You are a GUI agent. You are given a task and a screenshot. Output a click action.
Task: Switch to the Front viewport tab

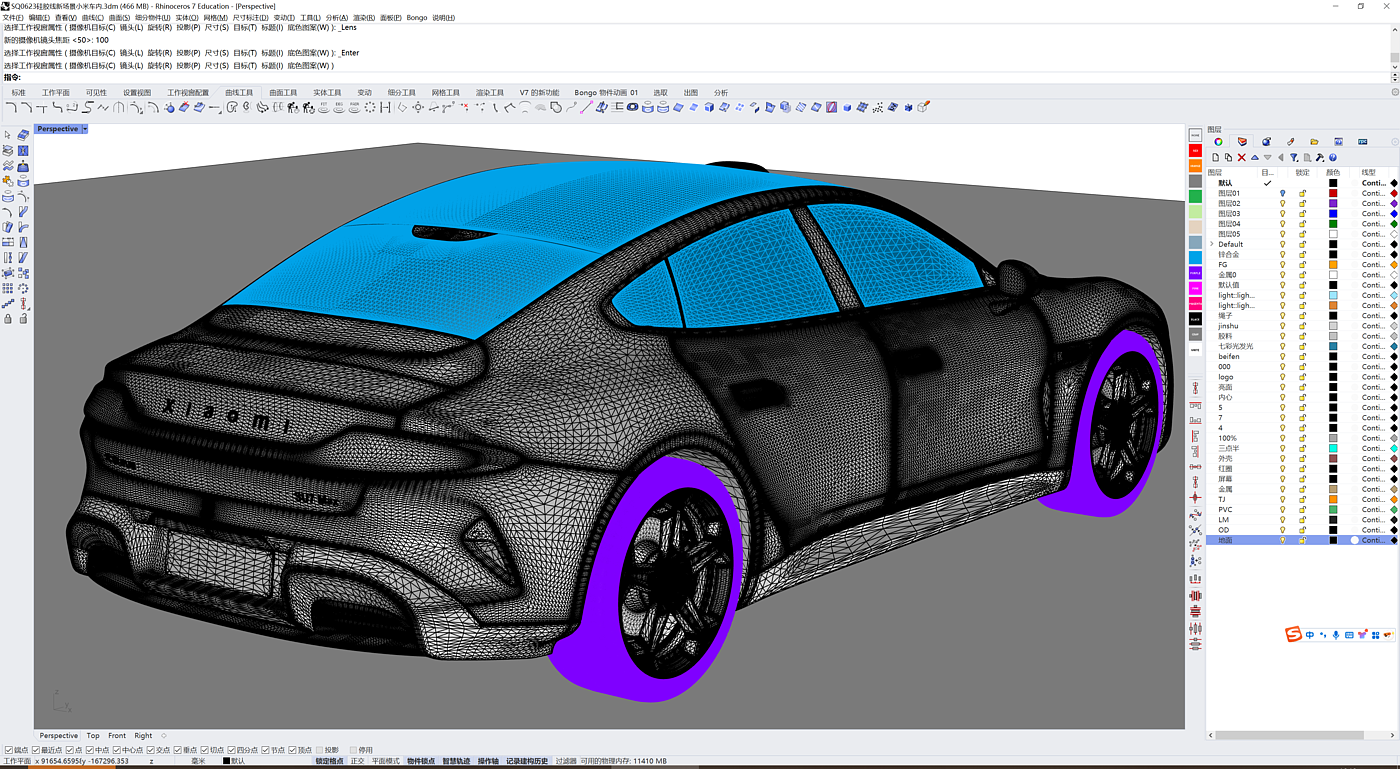pyautogui.click(x=117, y=736)
